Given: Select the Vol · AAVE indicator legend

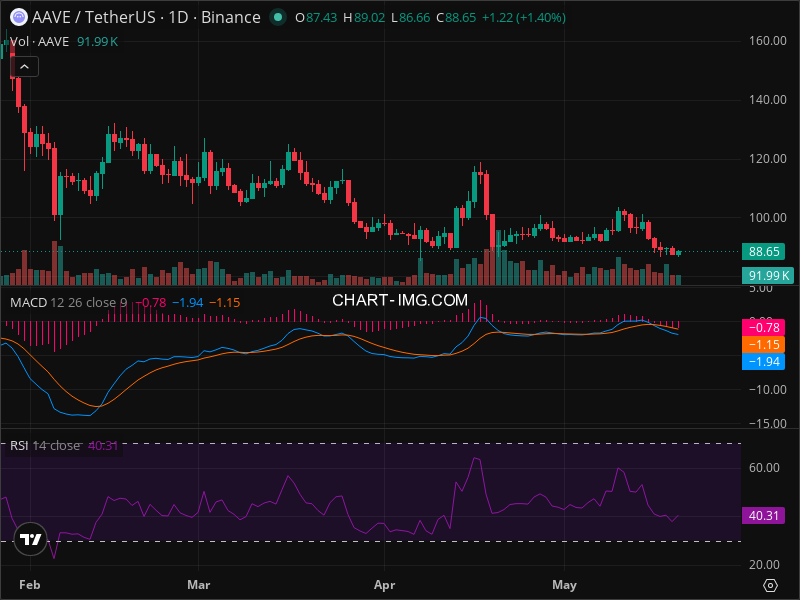Looking at the screenshot, I should tap(40, 42).
